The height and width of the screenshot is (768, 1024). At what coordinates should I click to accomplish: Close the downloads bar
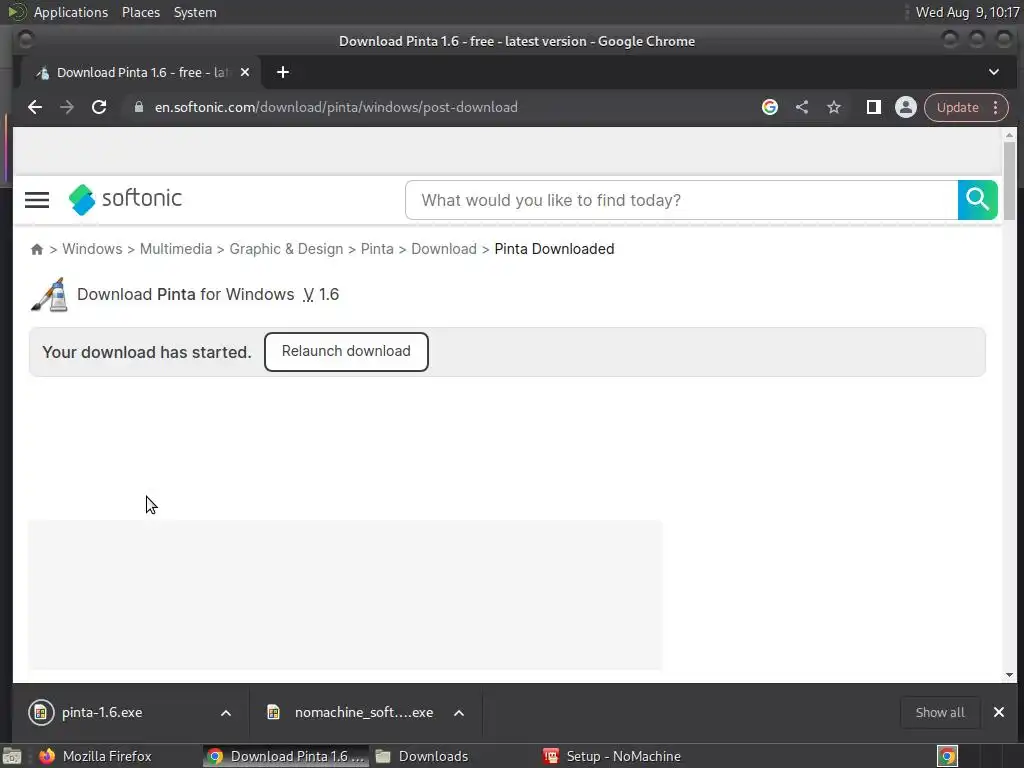999,712
